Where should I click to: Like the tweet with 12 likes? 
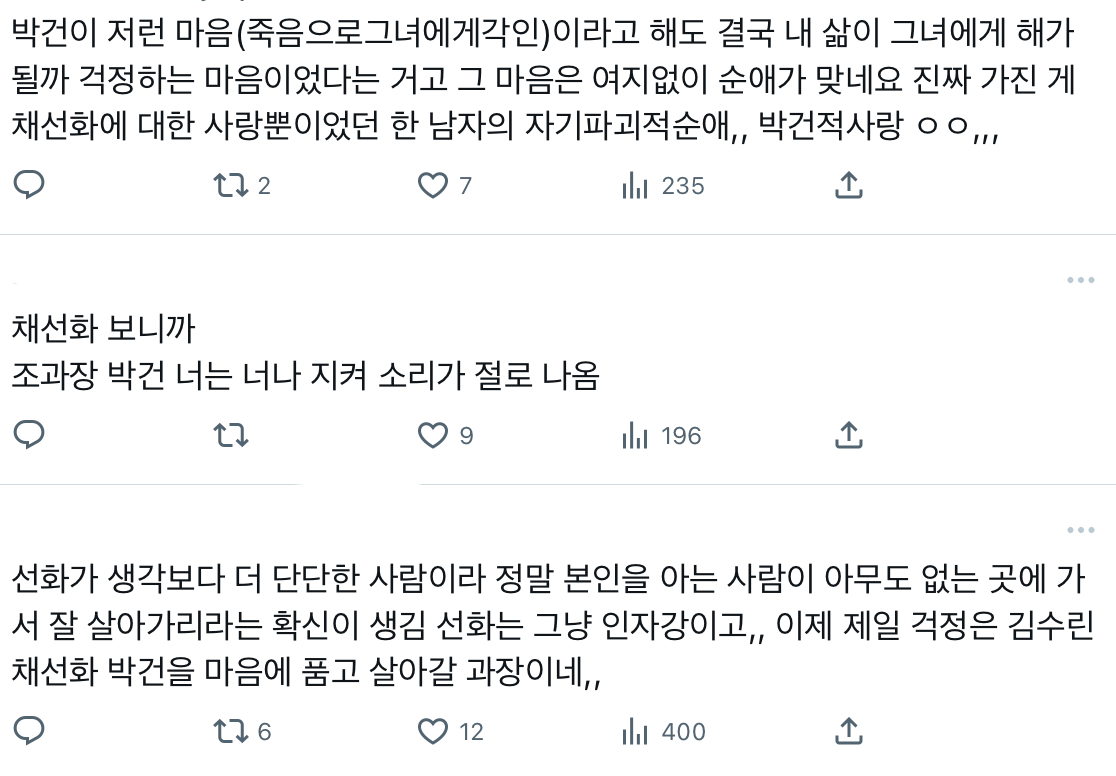point(432,731)
